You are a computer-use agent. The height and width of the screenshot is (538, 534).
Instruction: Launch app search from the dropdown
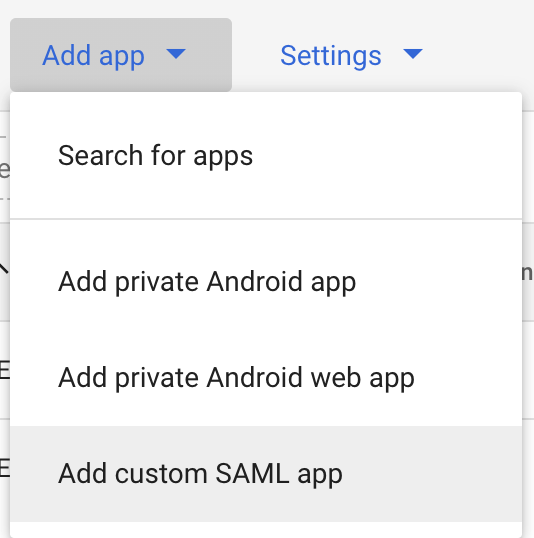pyautogui.click(x=266, y=155)
